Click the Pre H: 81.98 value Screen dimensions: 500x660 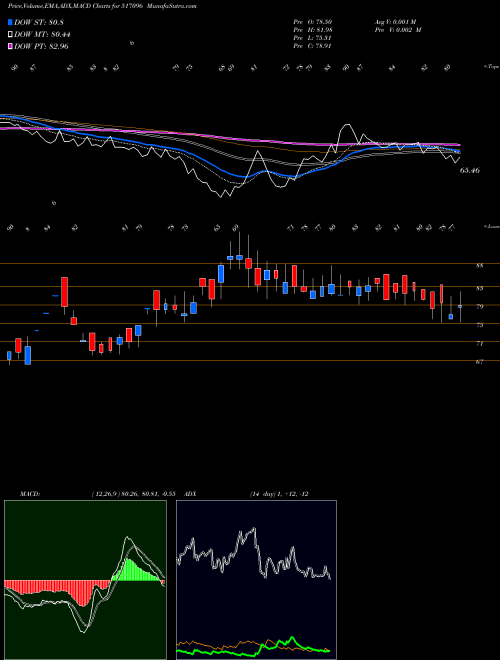[x=312, y=30]
